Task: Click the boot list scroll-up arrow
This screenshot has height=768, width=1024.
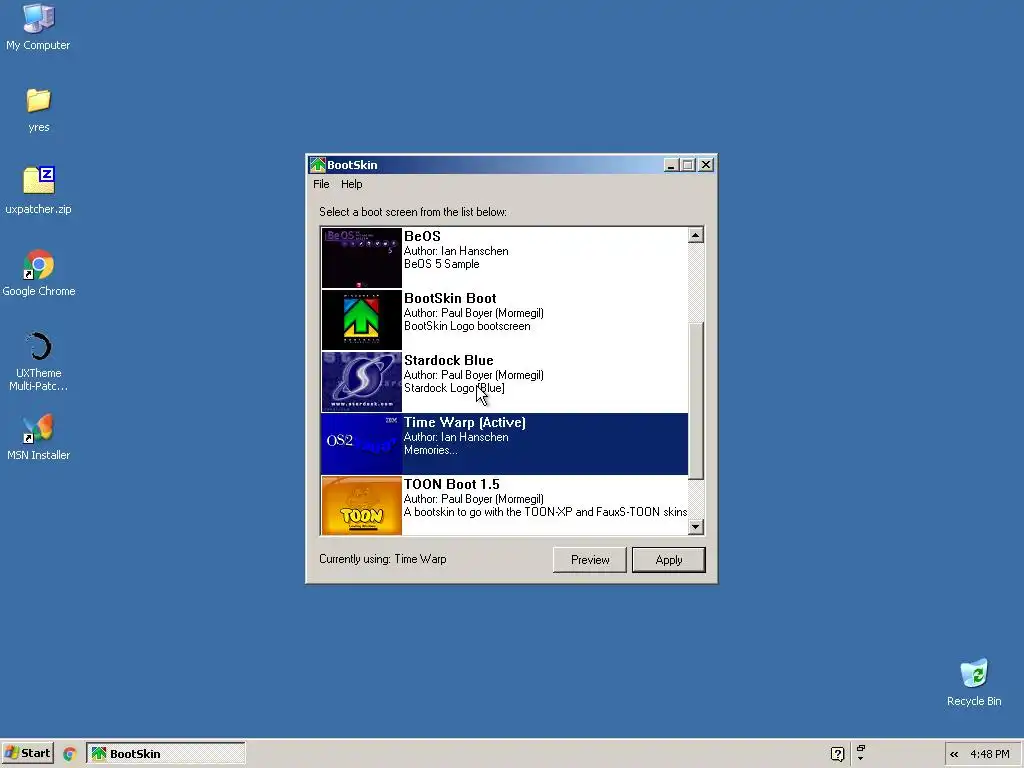Action: [x=696, y=235]
